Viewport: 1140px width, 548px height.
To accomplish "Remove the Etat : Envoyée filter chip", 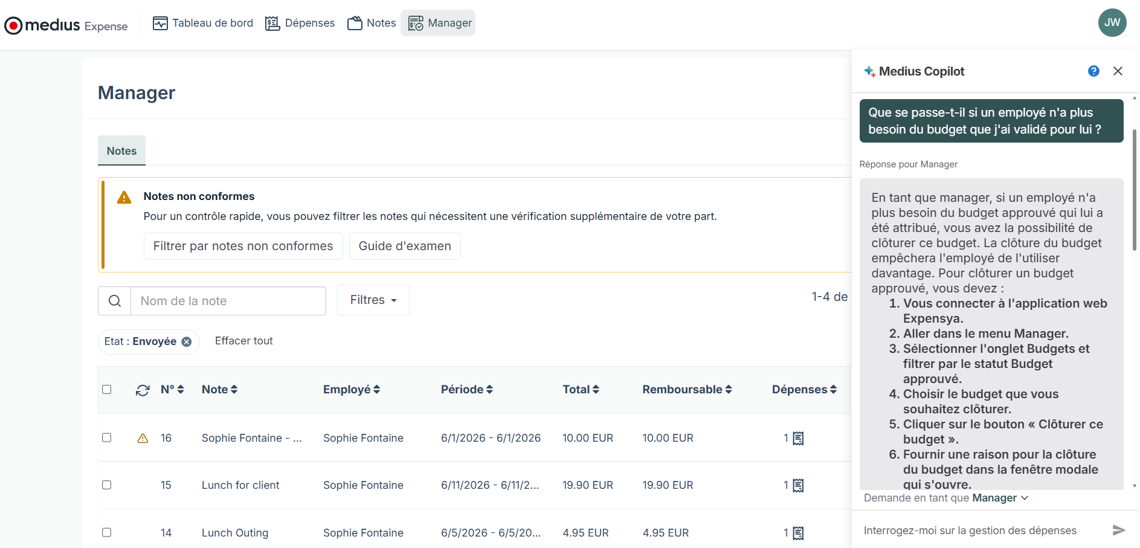I will coord(186,342).
